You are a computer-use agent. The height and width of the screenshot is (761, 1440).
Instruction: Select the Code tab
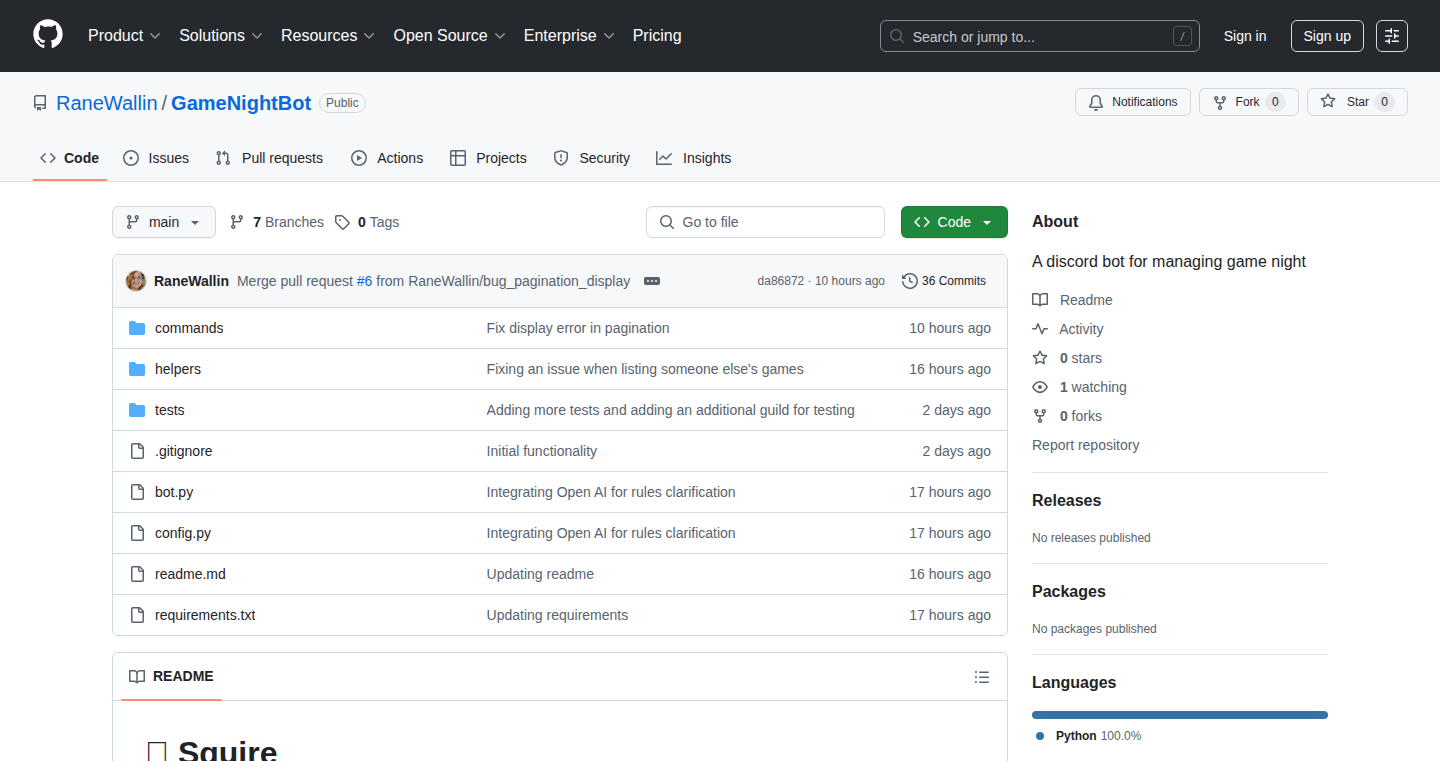[x=70, y=158]
